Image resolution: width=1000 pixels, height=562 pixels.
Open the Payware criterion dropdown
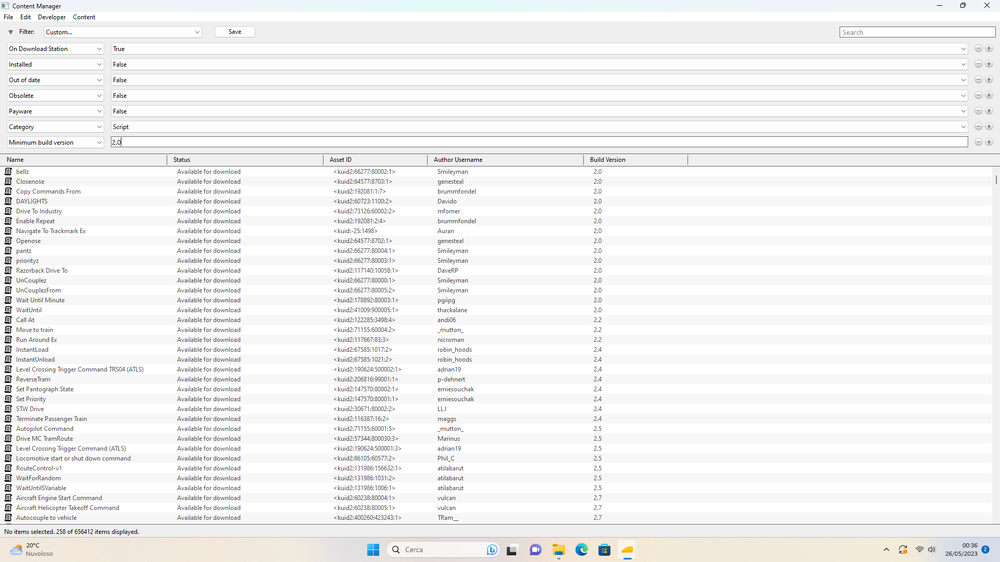(55, 111)
